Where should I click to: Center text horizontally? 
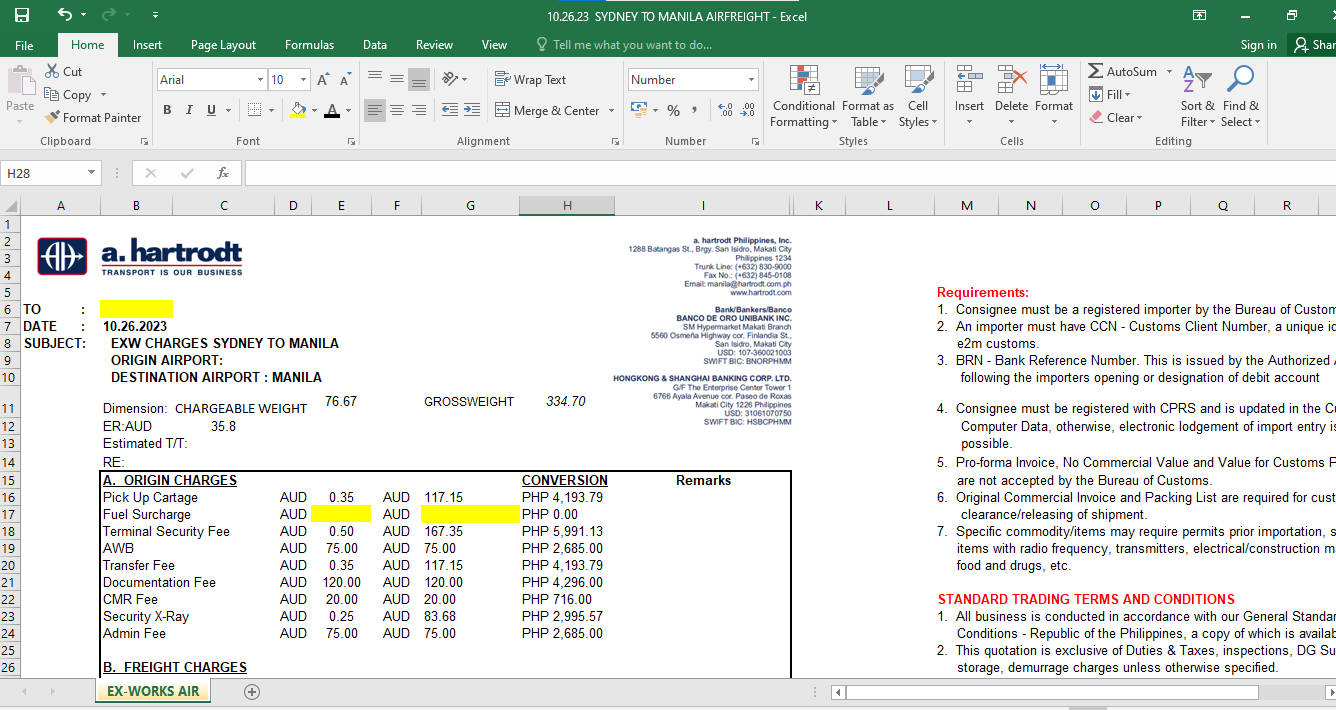click(x=397, y=110)
